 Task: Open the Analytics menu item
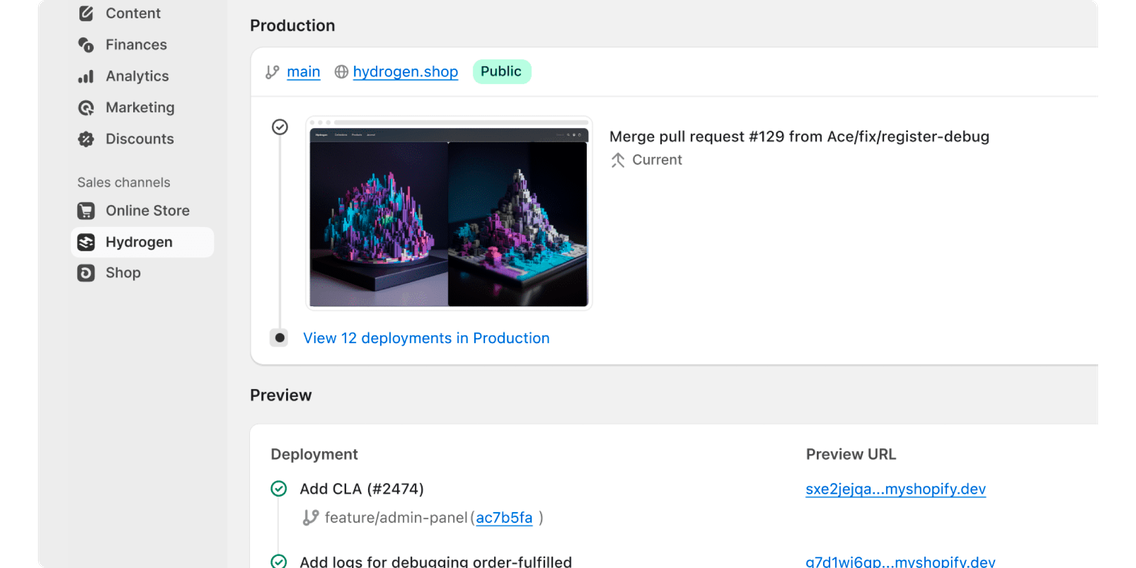tap(137, 76)
